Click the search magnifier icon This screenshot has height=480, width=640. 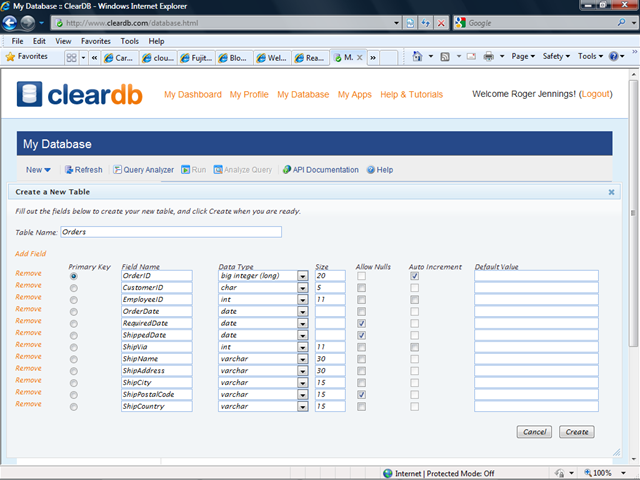(x=622, y=22)
